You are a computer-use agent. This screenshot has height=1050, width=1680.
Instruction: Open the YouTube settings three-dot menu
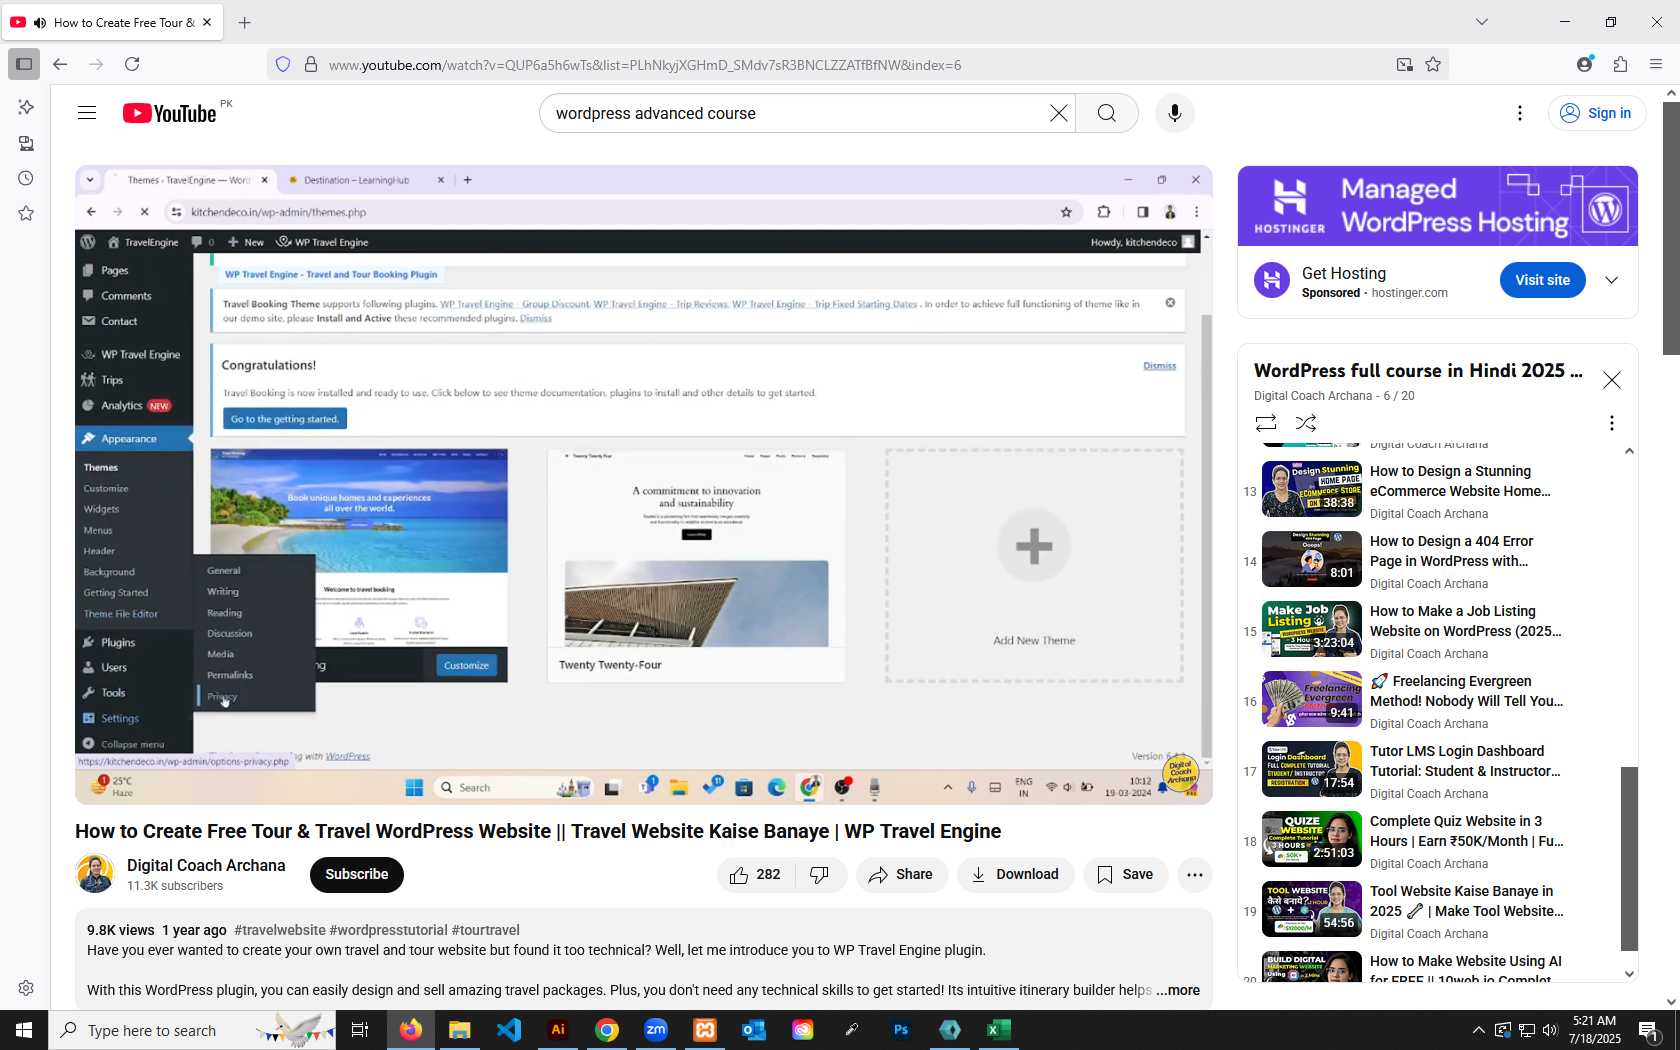point(1520,113)
